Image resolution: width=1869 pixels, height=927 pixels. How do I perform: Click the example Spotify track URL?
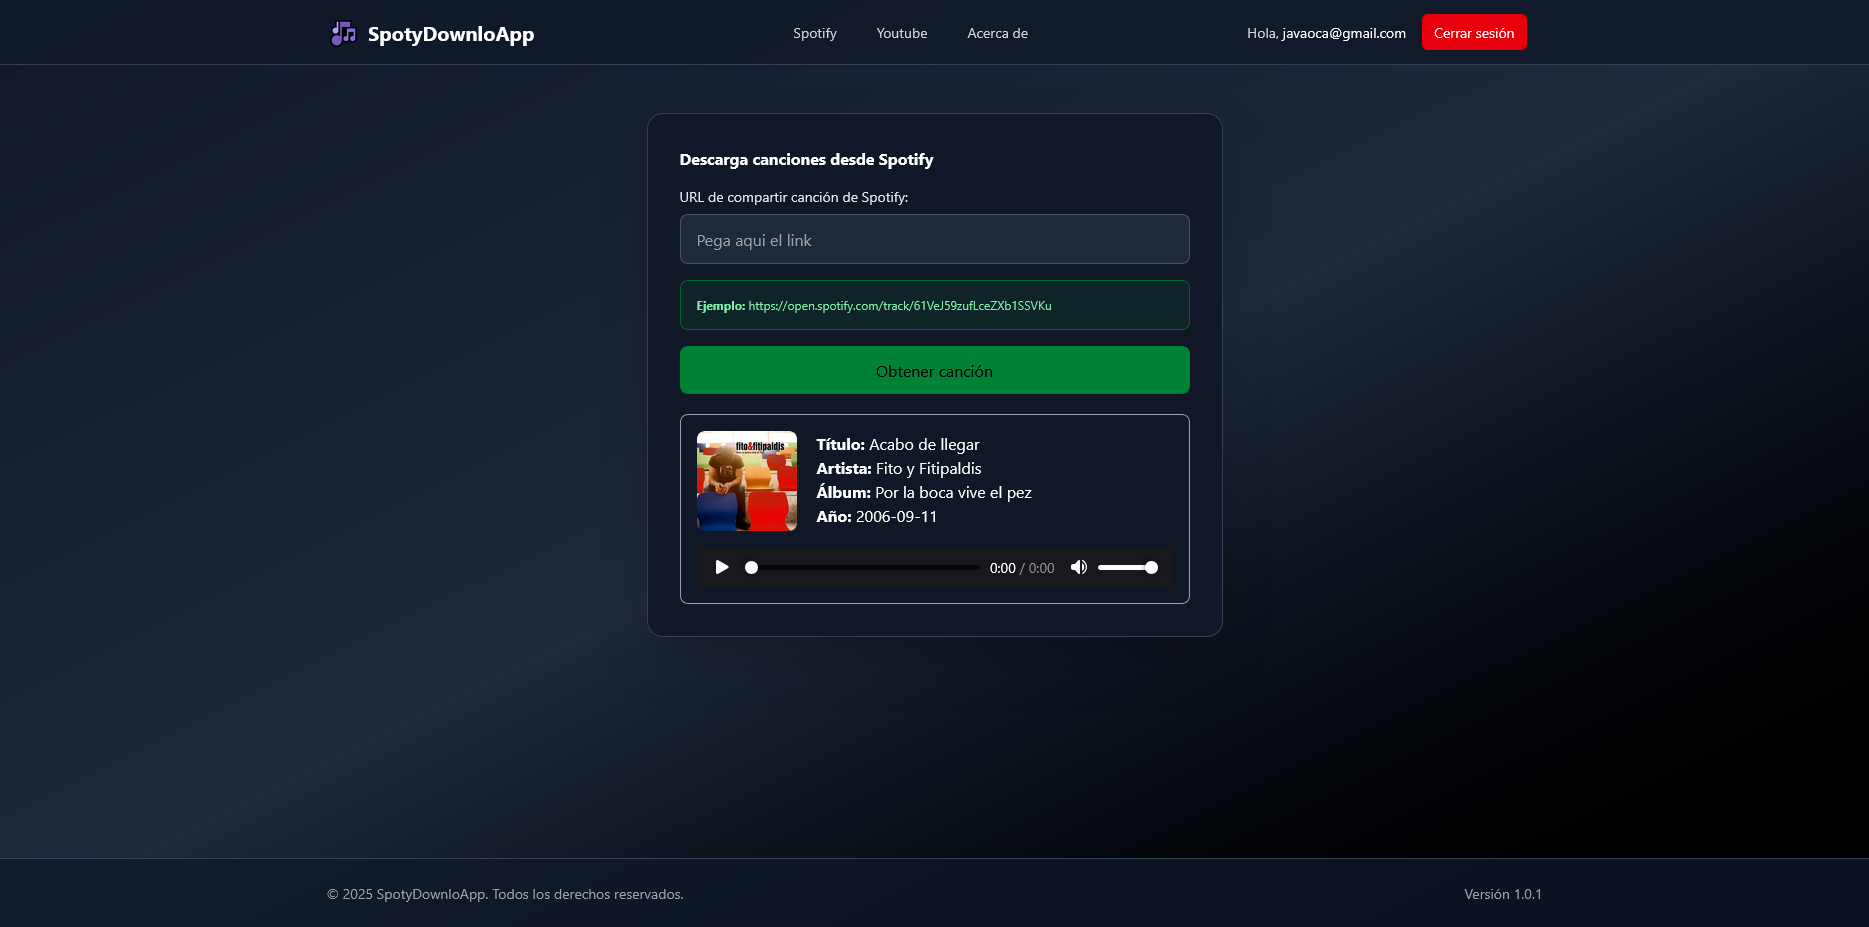[x=900, y=306]
